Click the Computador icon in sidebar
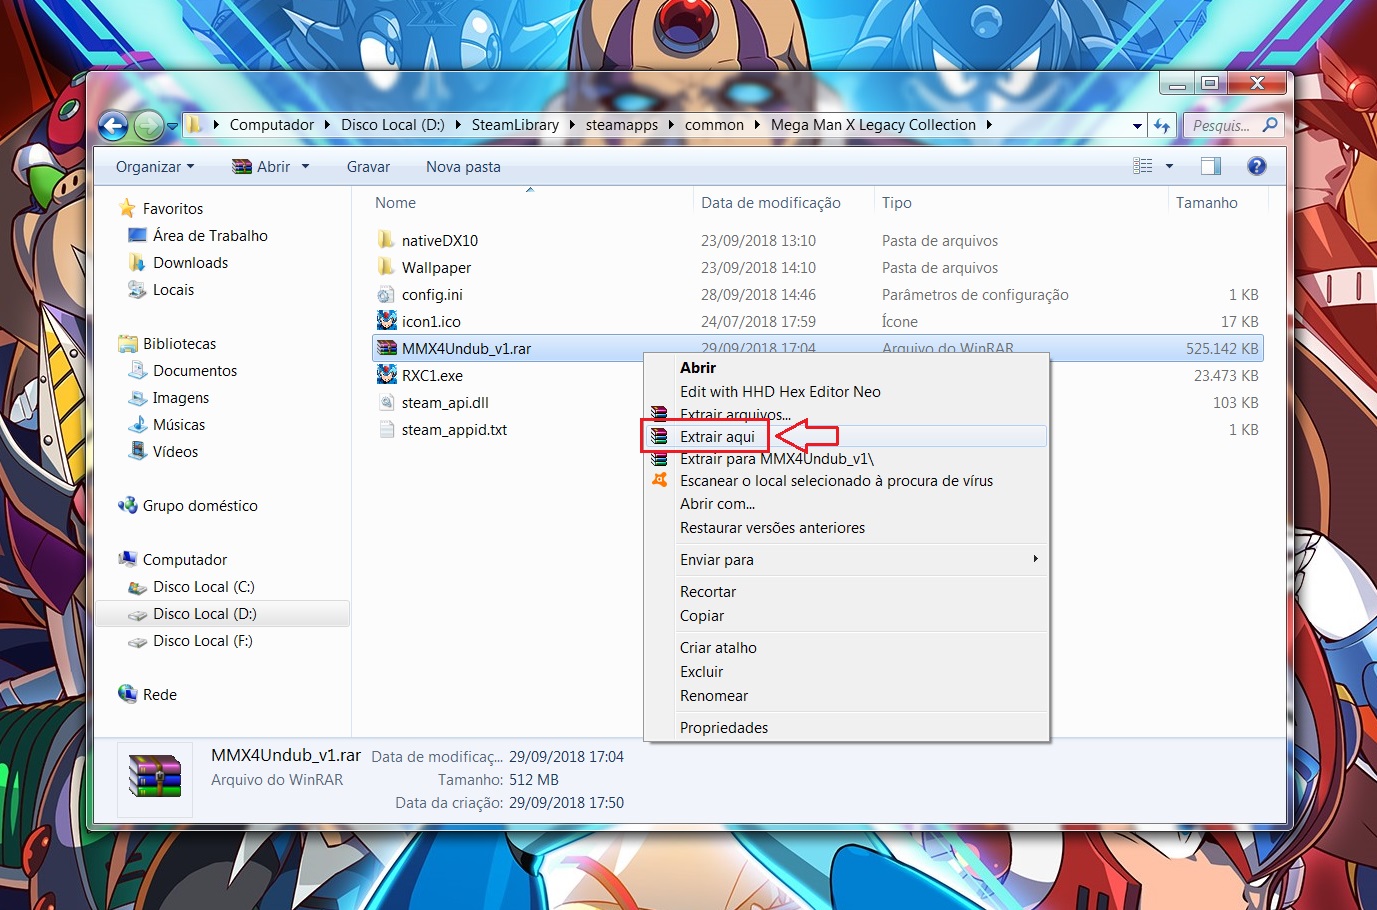 [x=127, y=559]
